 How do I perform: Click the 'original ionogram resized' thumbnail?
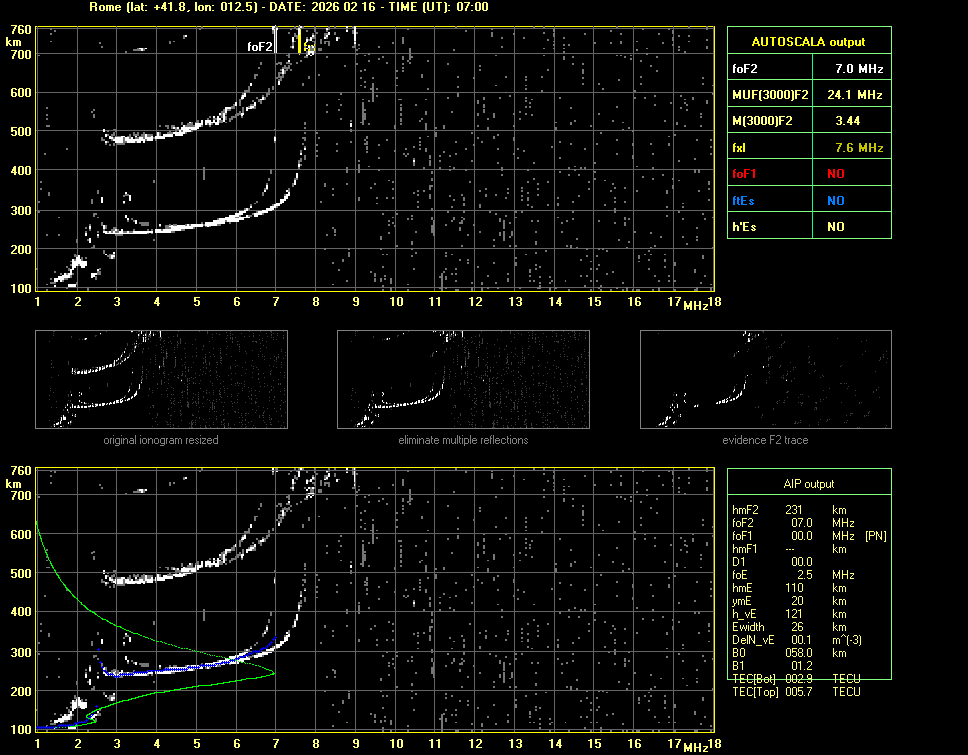point(161,379)
